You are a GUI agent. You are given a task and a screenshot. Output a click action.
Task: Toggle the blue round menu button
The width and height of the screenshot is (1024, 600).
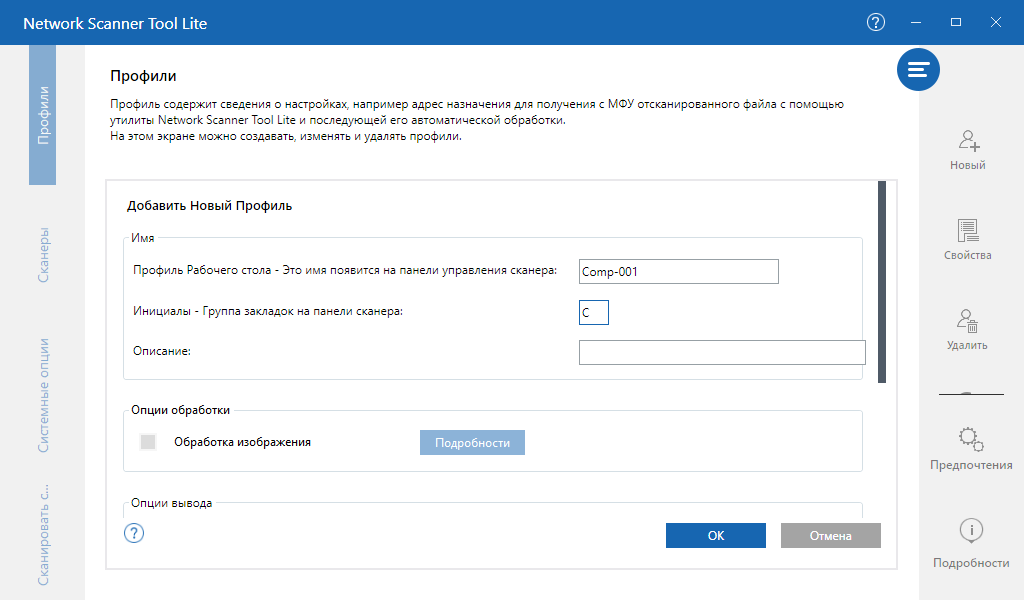(x=918, y=69)
